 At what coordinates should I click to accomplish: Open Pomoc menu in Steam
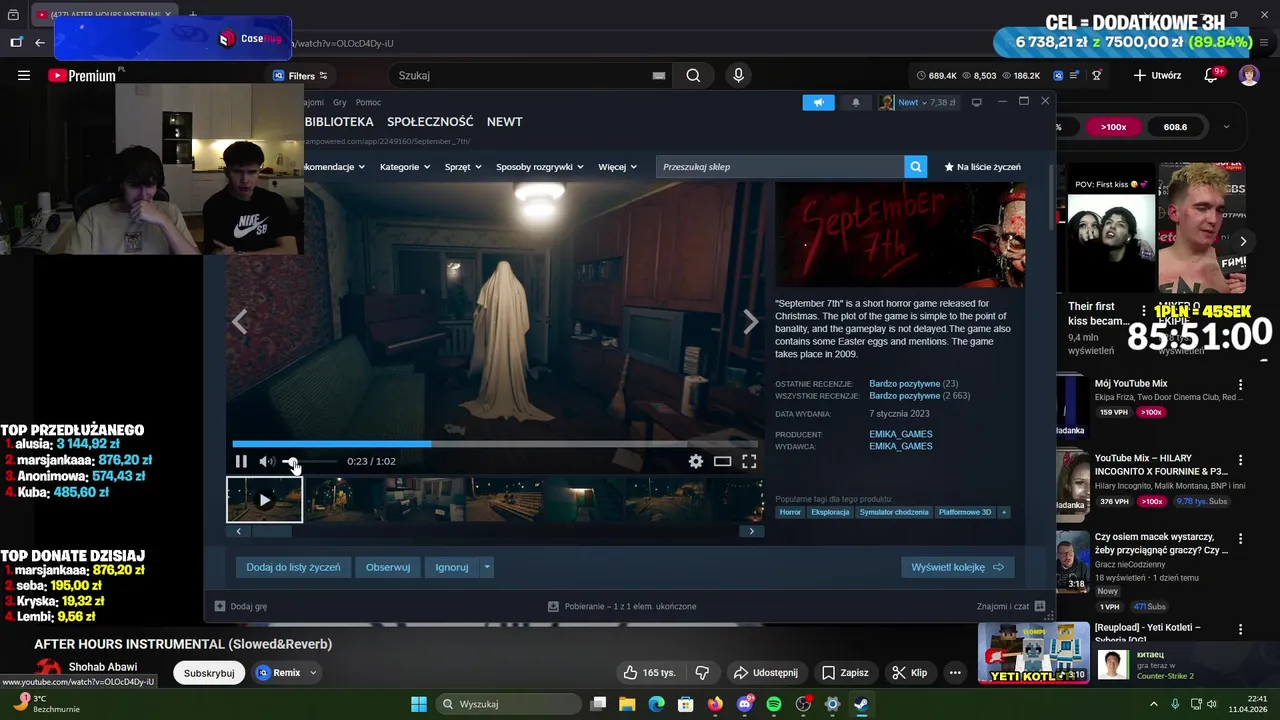tap(368, 102)
